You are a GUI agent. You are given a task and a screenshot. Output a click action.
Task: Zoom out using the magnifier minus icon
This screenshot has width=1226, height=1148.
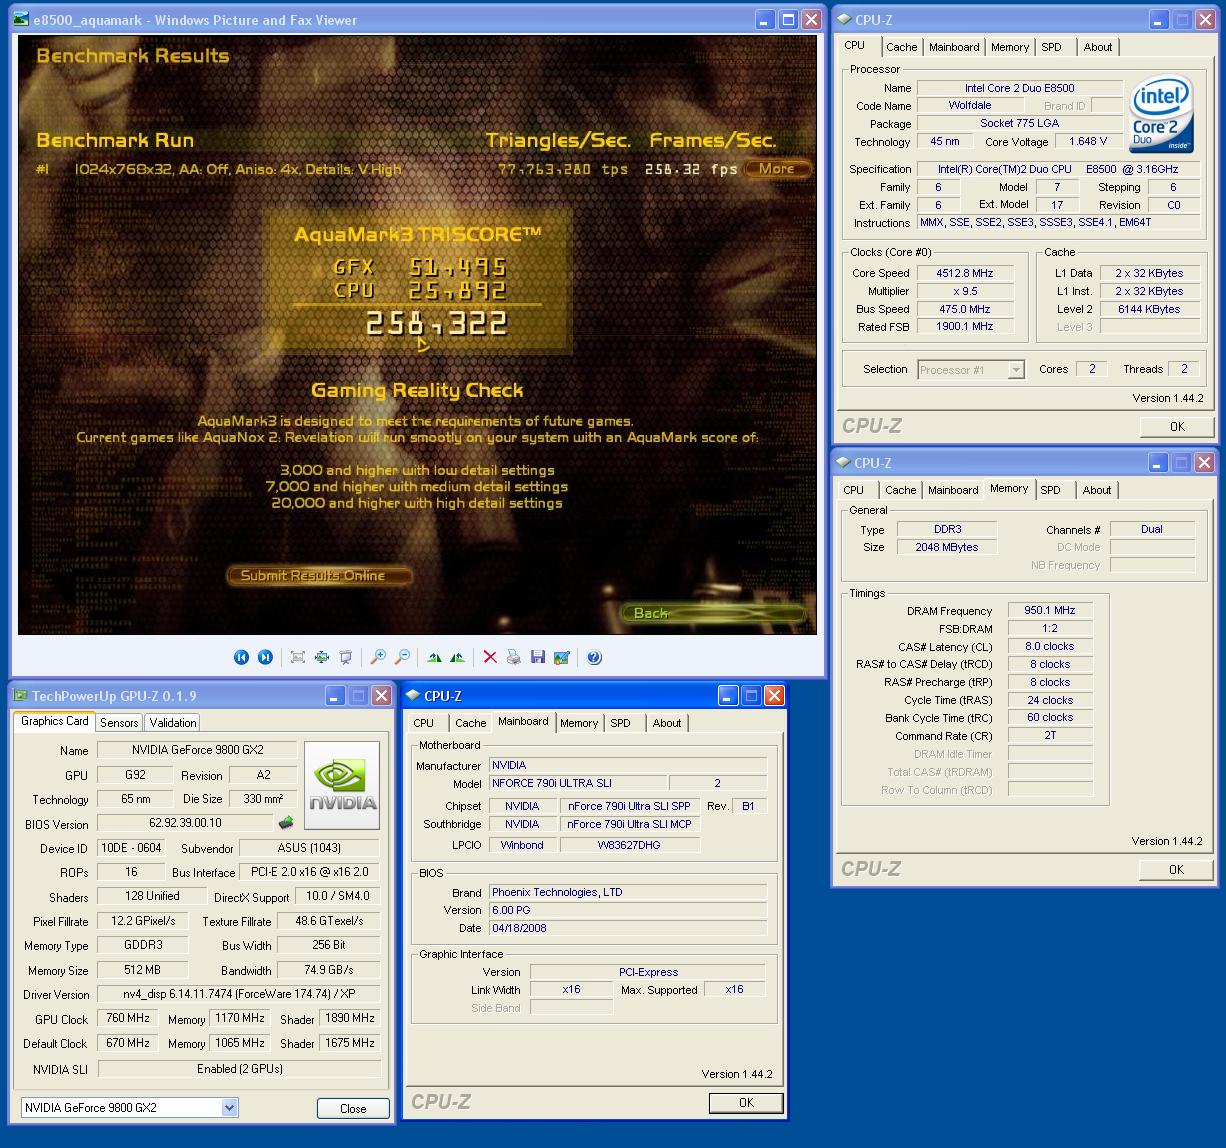[402, 657]
